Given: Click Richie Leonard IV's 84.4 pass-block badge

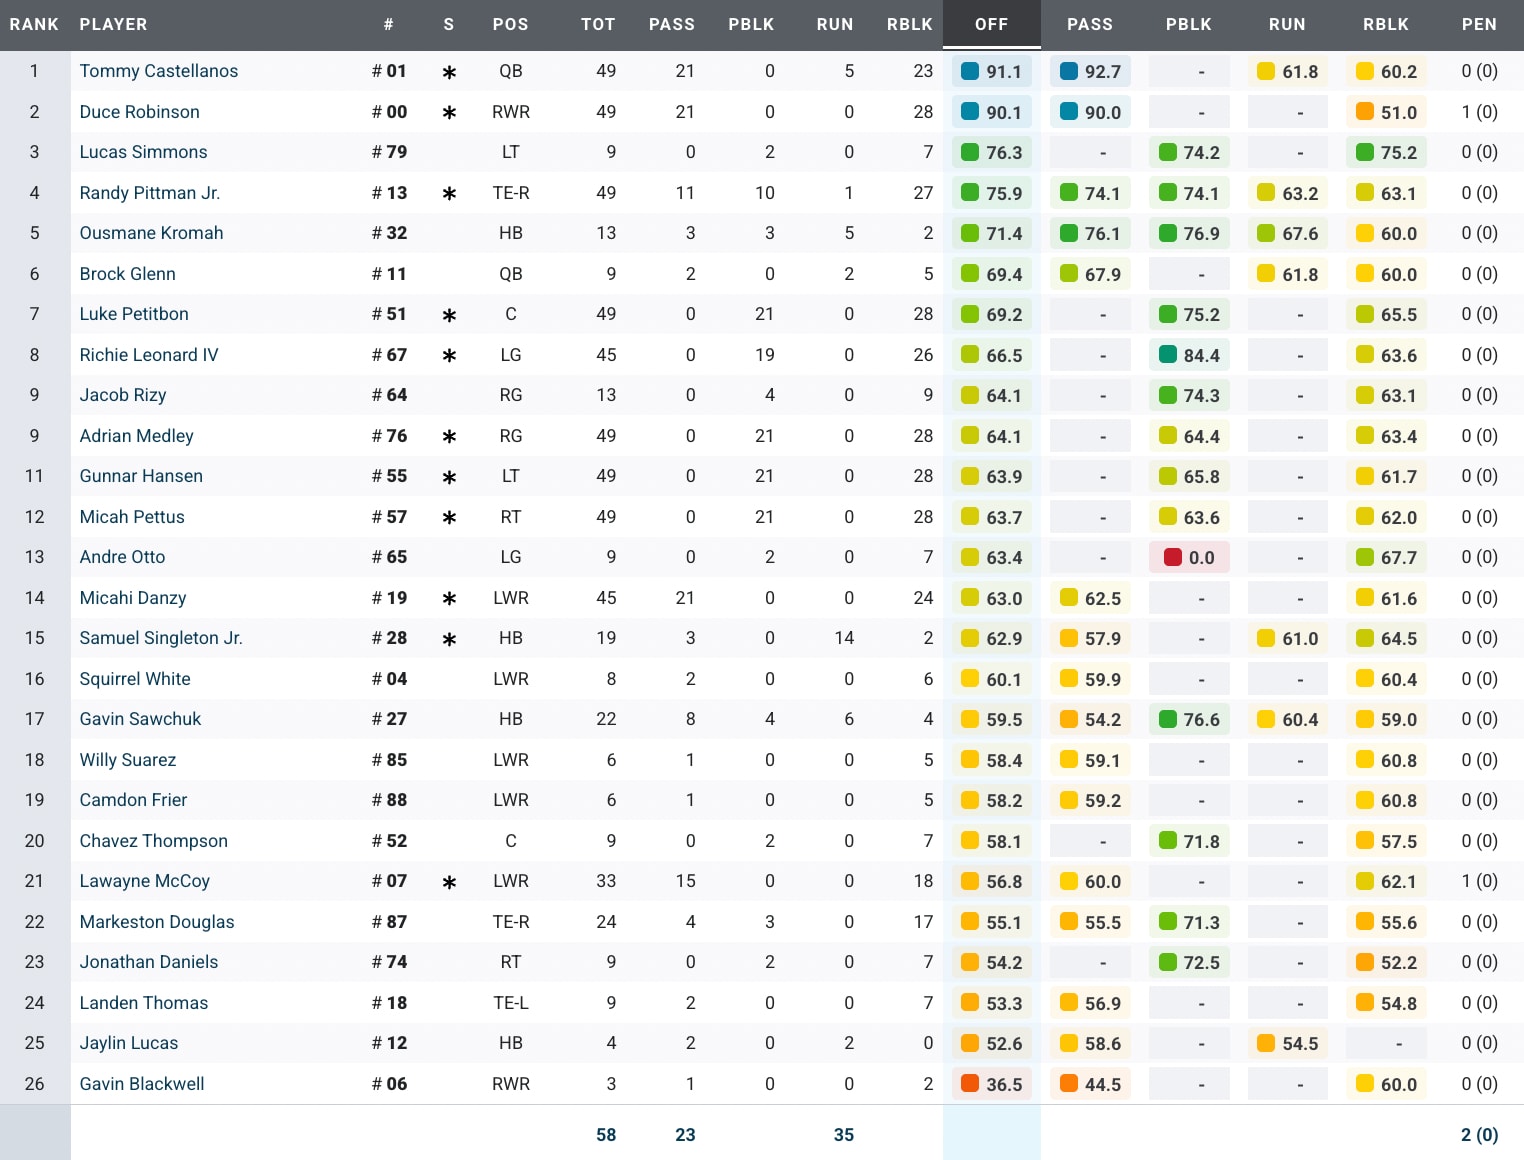Looking at the screenshot, I should click(x=1189, y=355).
